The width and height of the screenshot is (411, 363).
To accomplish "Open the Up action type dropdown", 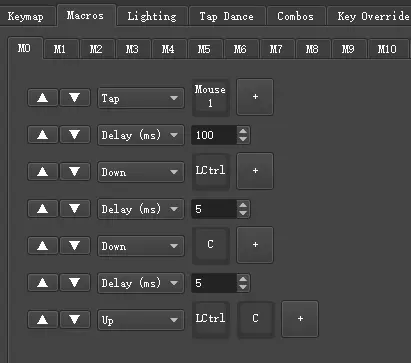I will [x=141, y=320].
